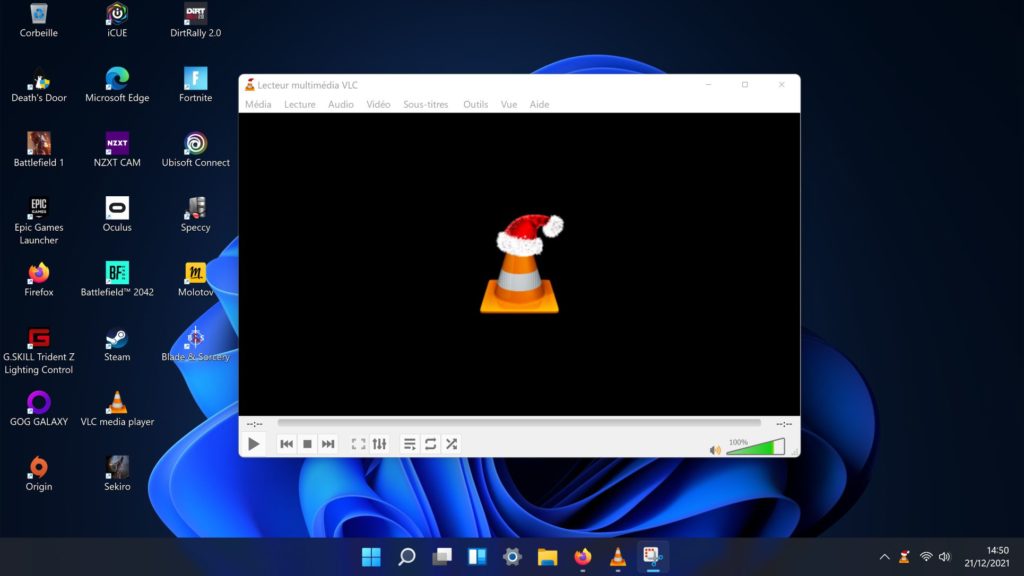Select the Blade & Sorcery desktop icon
This screenshot has width=1024, height=576.
[195, 344]
